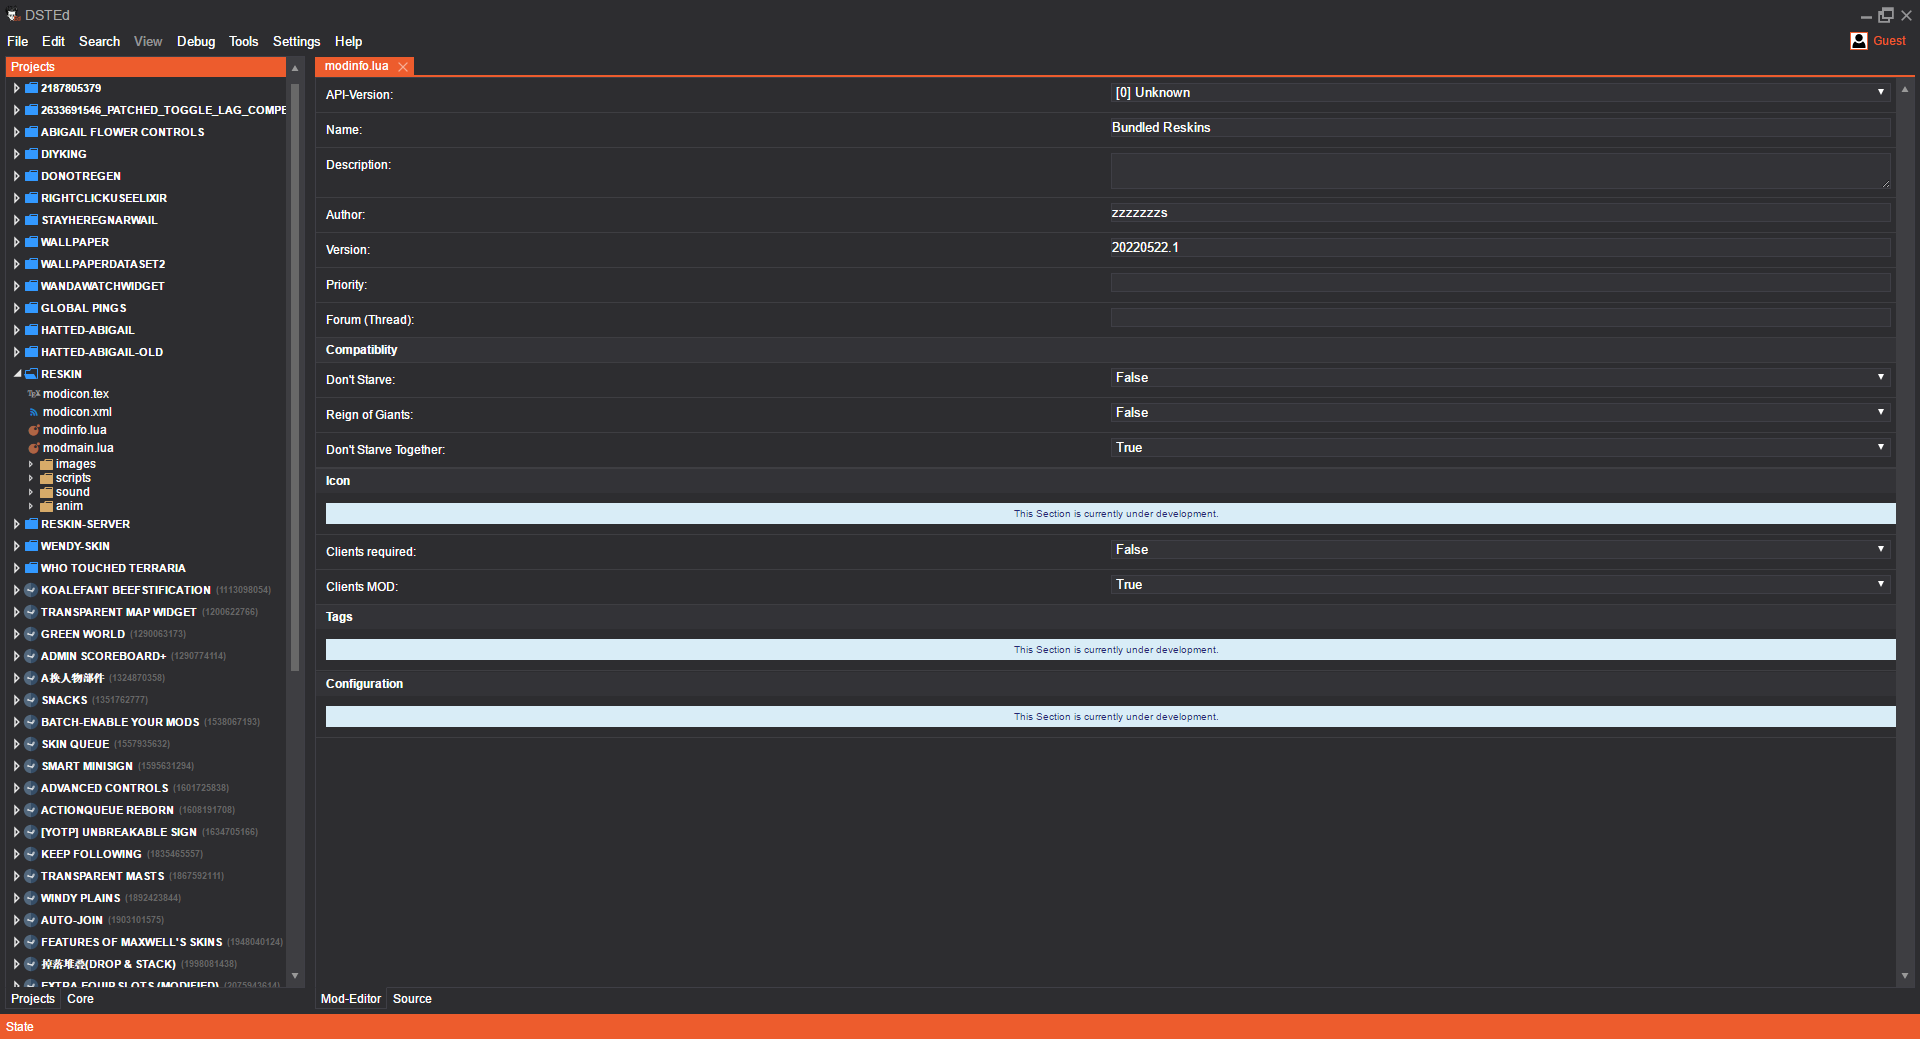This screenshot has width=1920, height=1039.
Task: Click the Description text area
Action: click(x=1500, y=171)
